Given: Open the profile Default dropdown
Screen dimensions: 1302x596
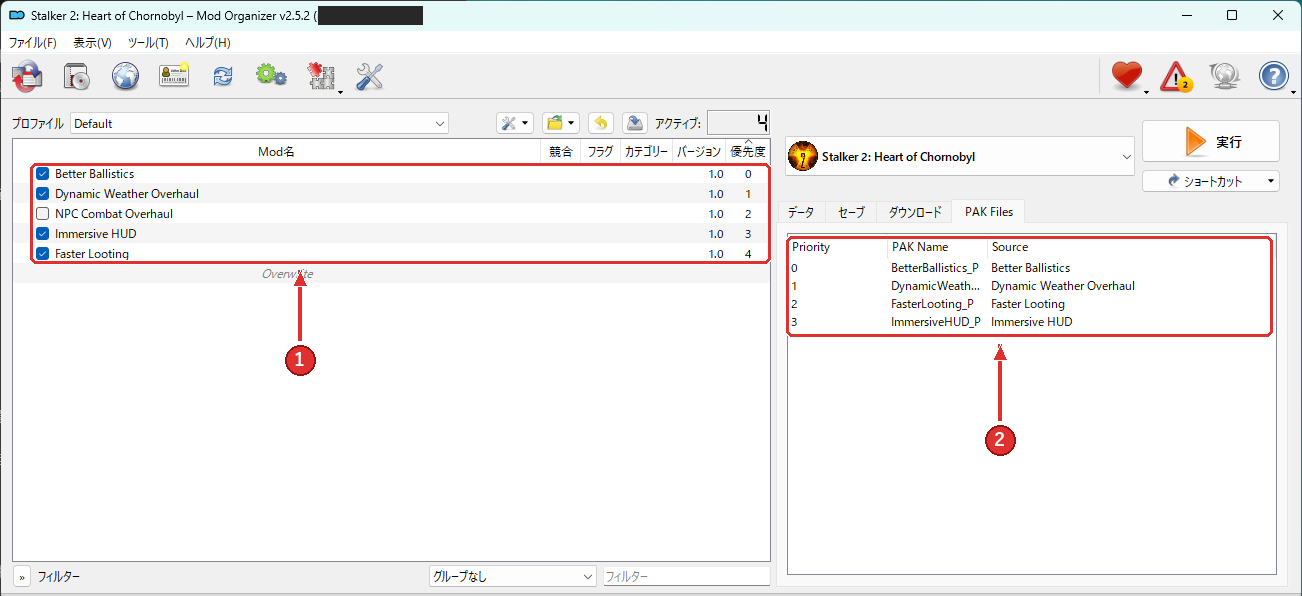Looking at the screenshot, I should [260, 123].
